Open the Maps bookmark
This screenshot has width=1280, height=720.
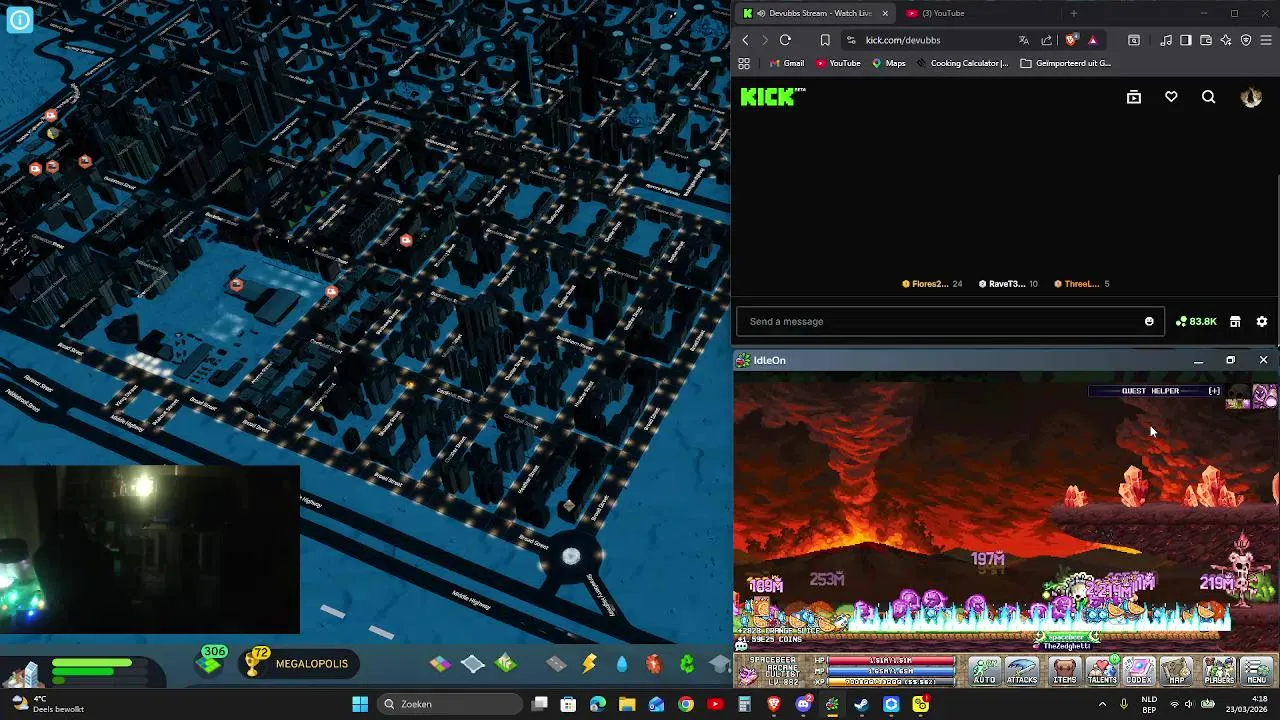888,63
